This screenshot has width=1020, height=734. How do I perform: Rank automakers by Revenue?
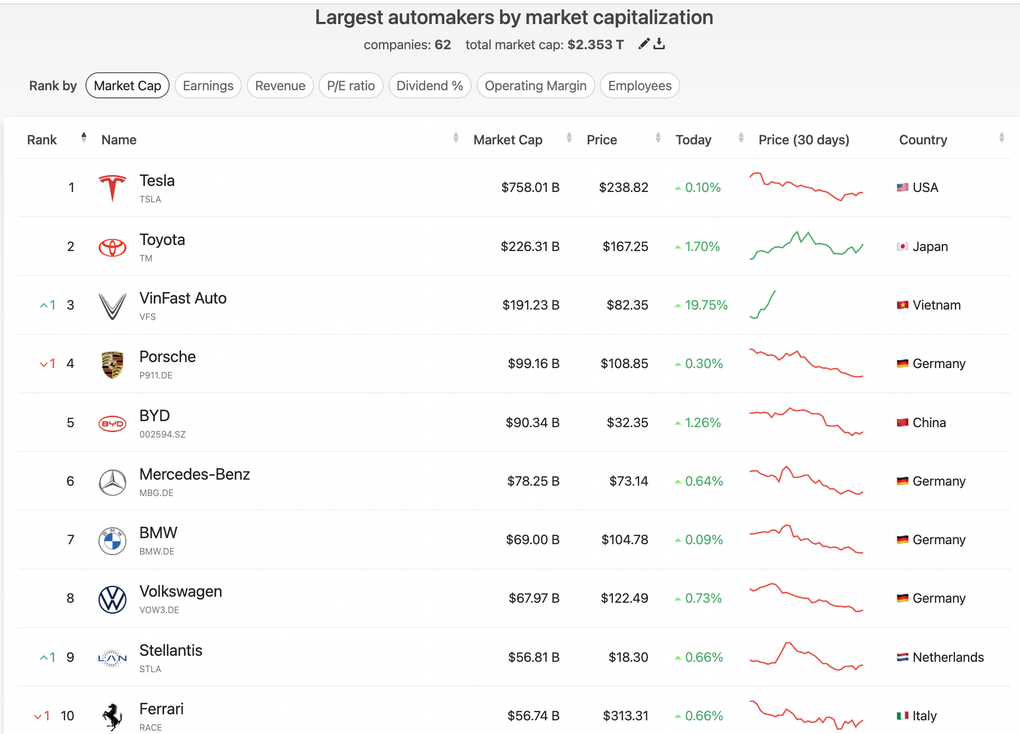click(280, 86)
